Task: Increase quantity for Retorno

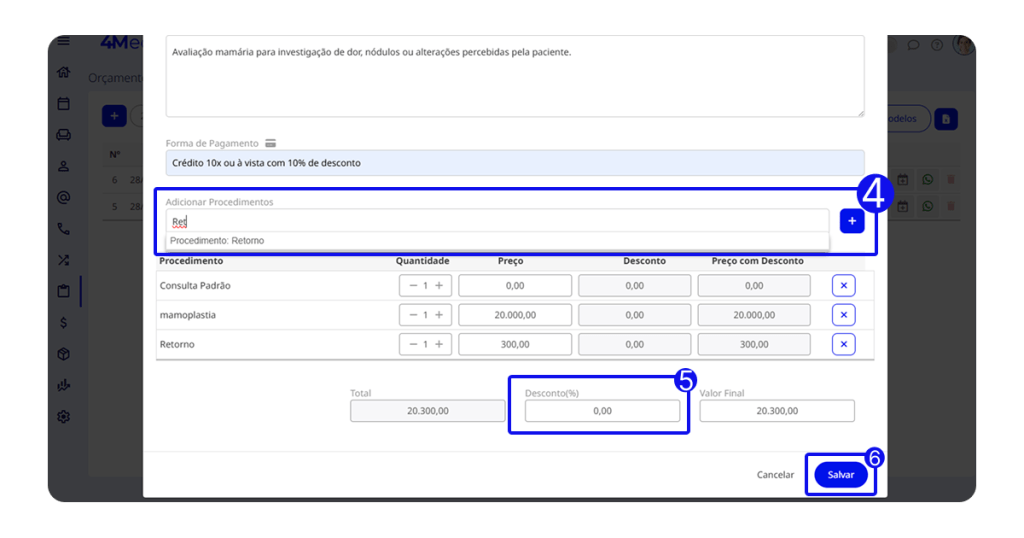Action: (x=438, y=345)
